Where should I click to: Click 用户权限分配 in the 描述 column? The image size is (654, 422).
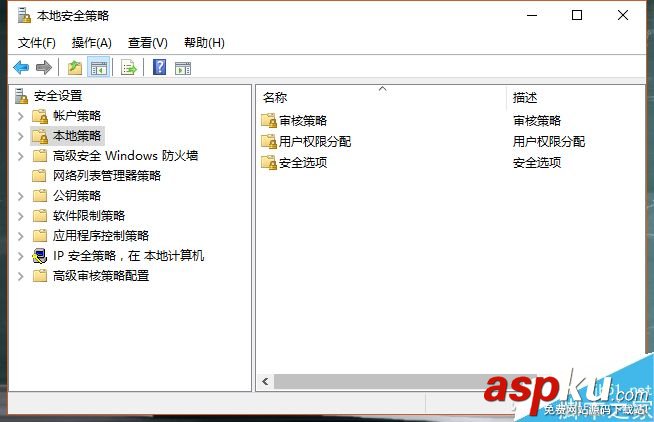pos(549,142)
